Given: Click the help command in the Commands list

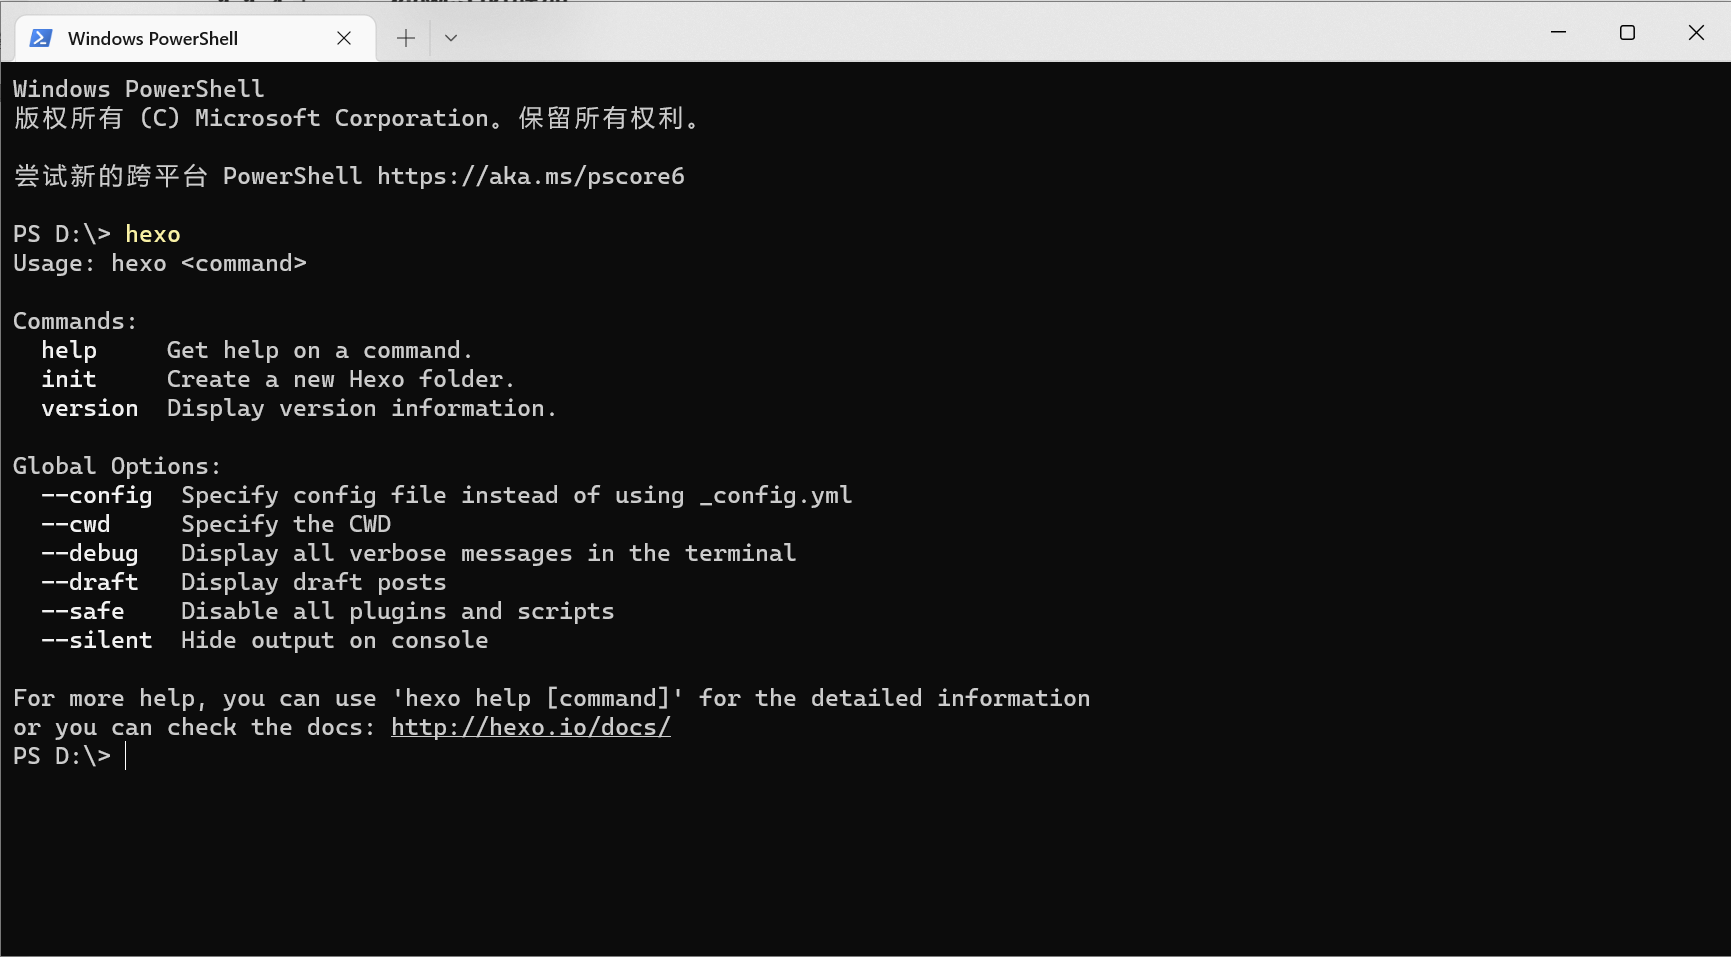Looking at the screenshot, I should (x=69, y=350).
